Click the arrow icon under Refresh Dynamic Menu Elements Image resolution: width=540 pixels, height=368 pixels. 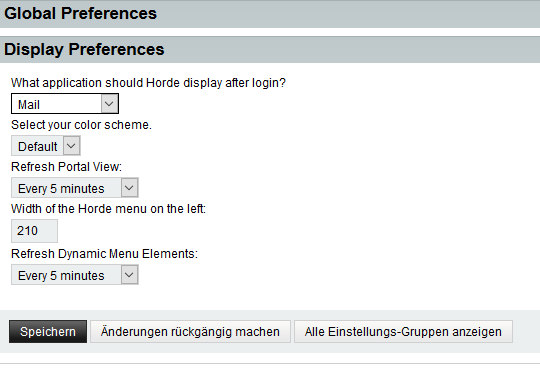click(x=129, y=275)
